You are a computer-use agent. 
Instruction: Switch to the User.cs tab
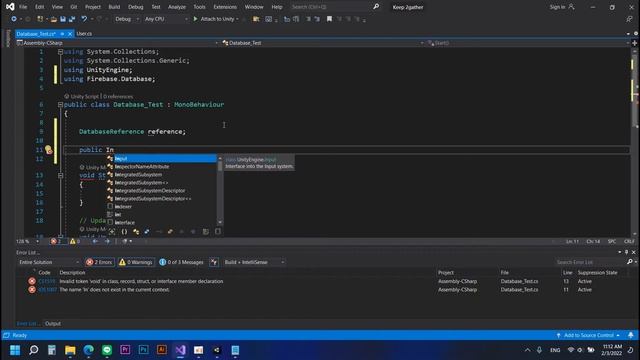click(x=84, y=33)
